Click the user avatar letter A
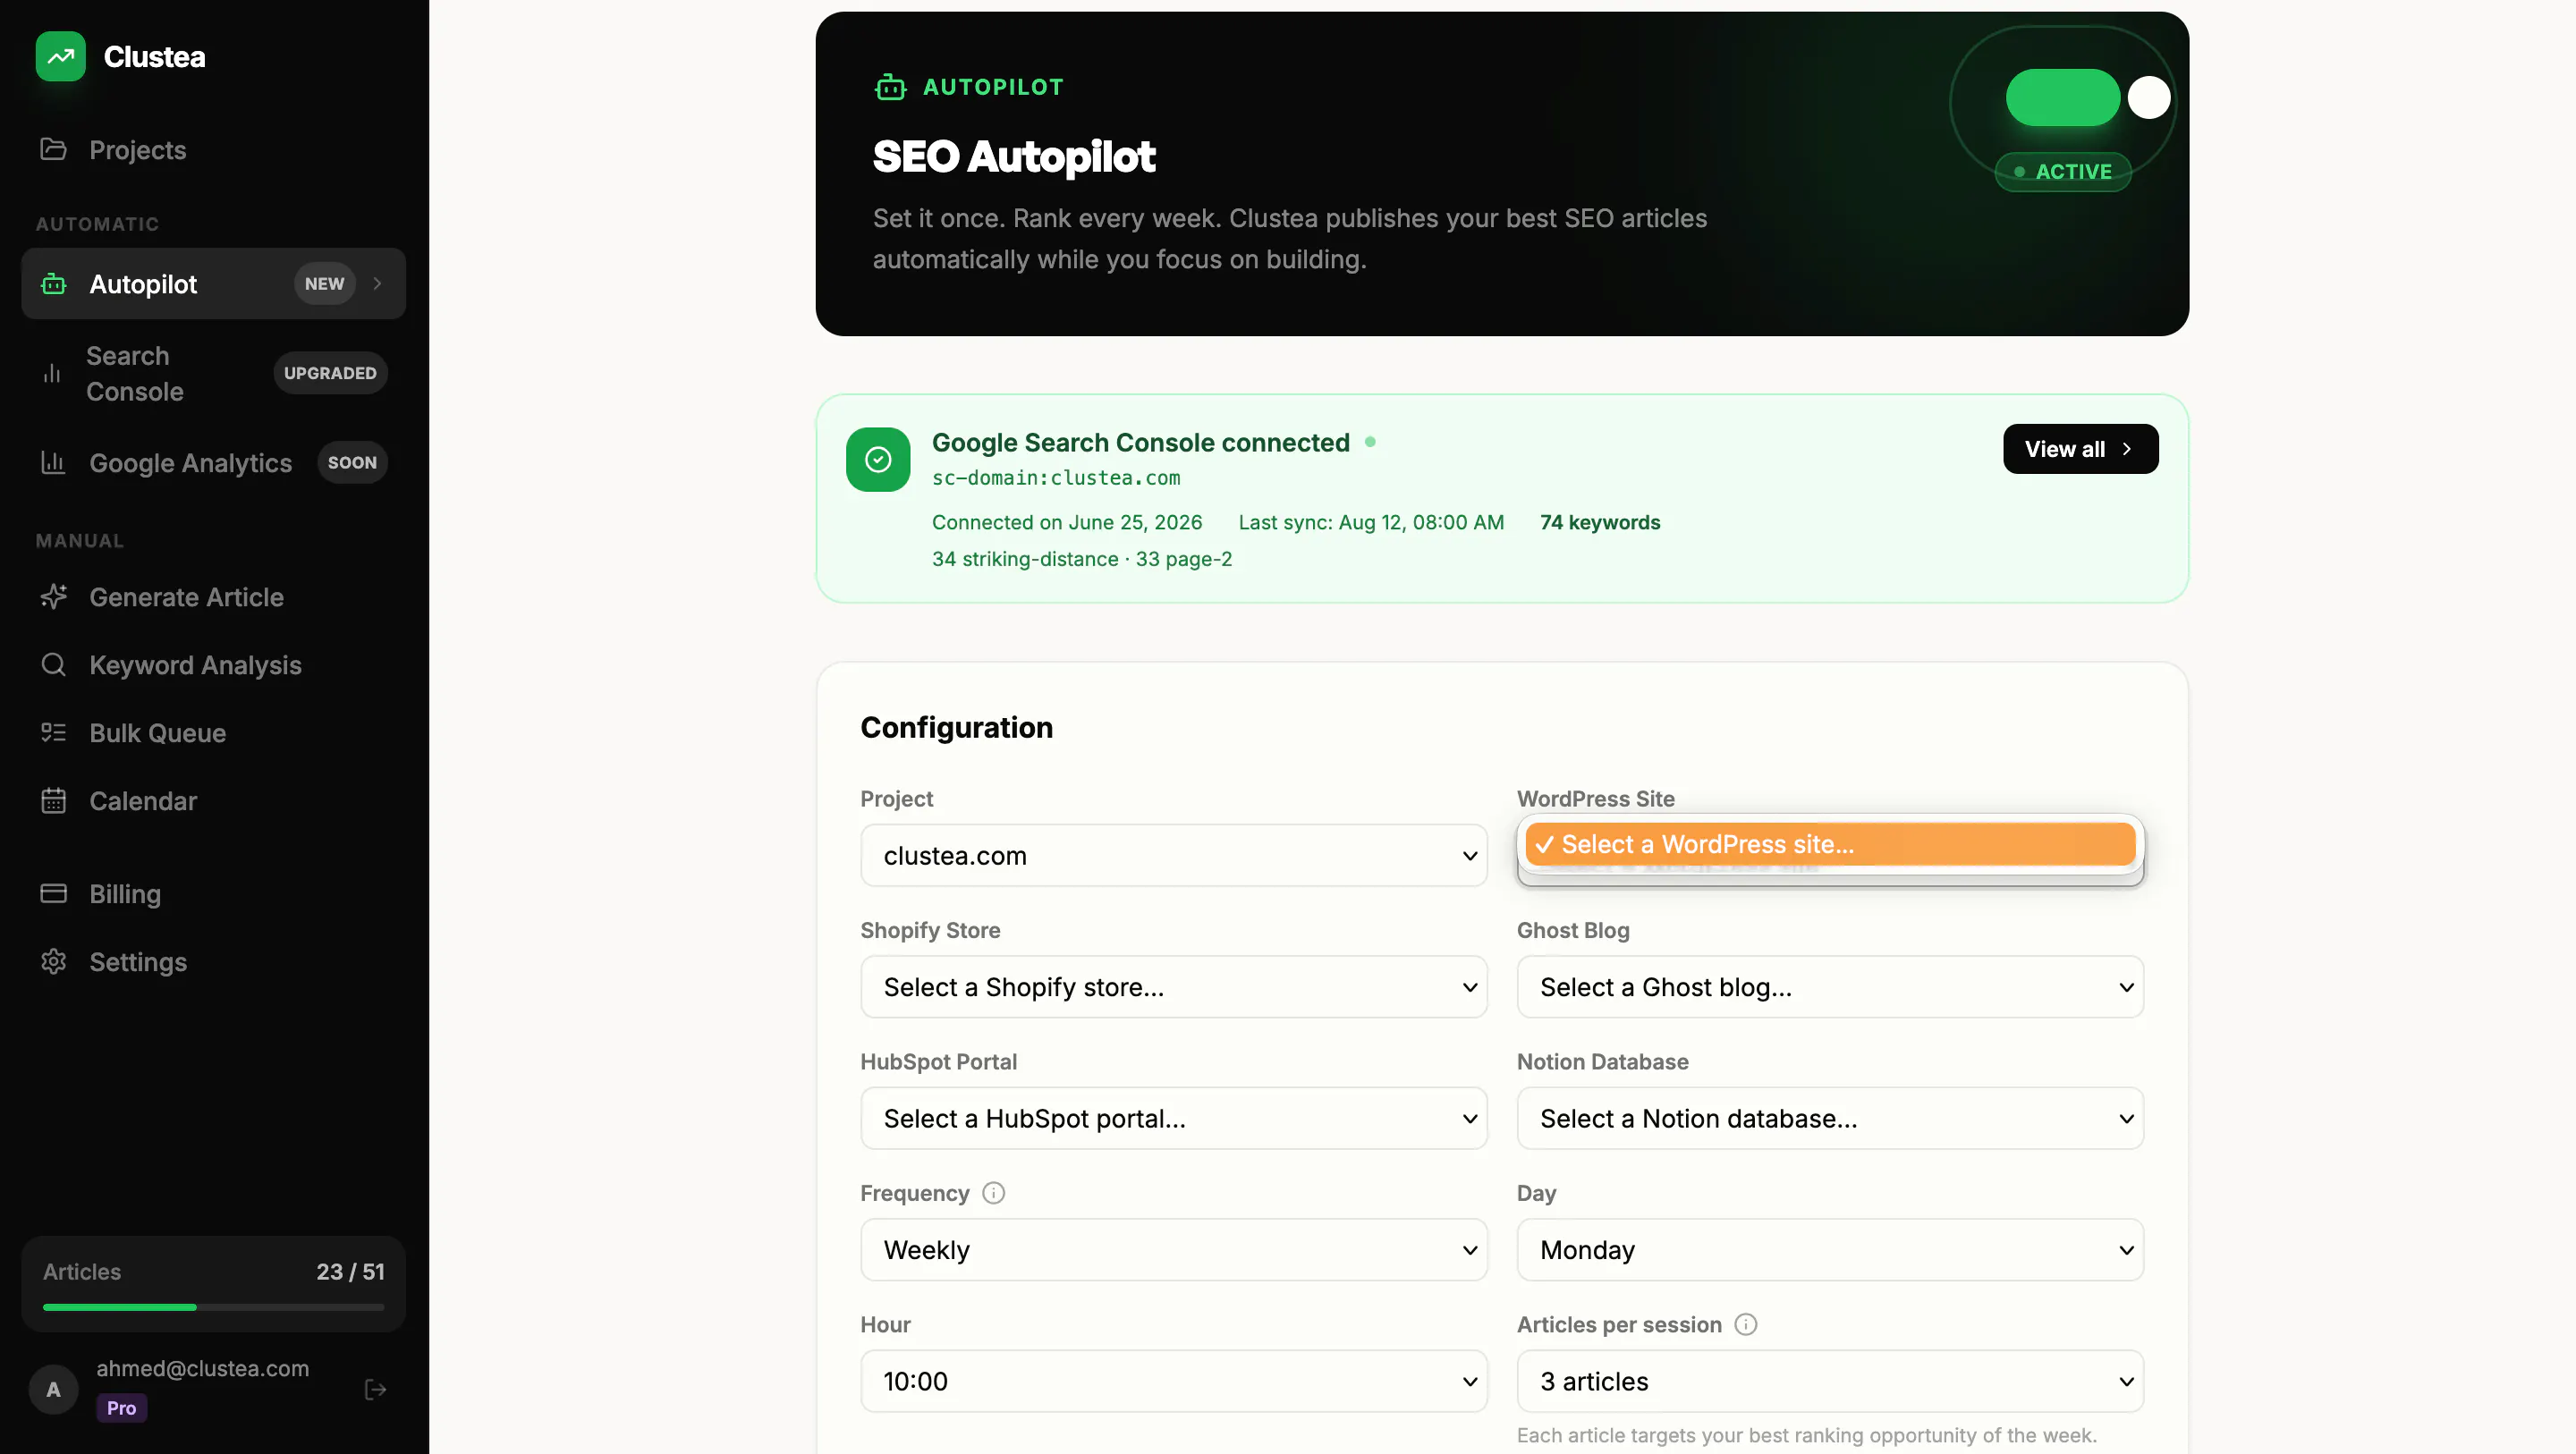 [x=53, y=1389]
